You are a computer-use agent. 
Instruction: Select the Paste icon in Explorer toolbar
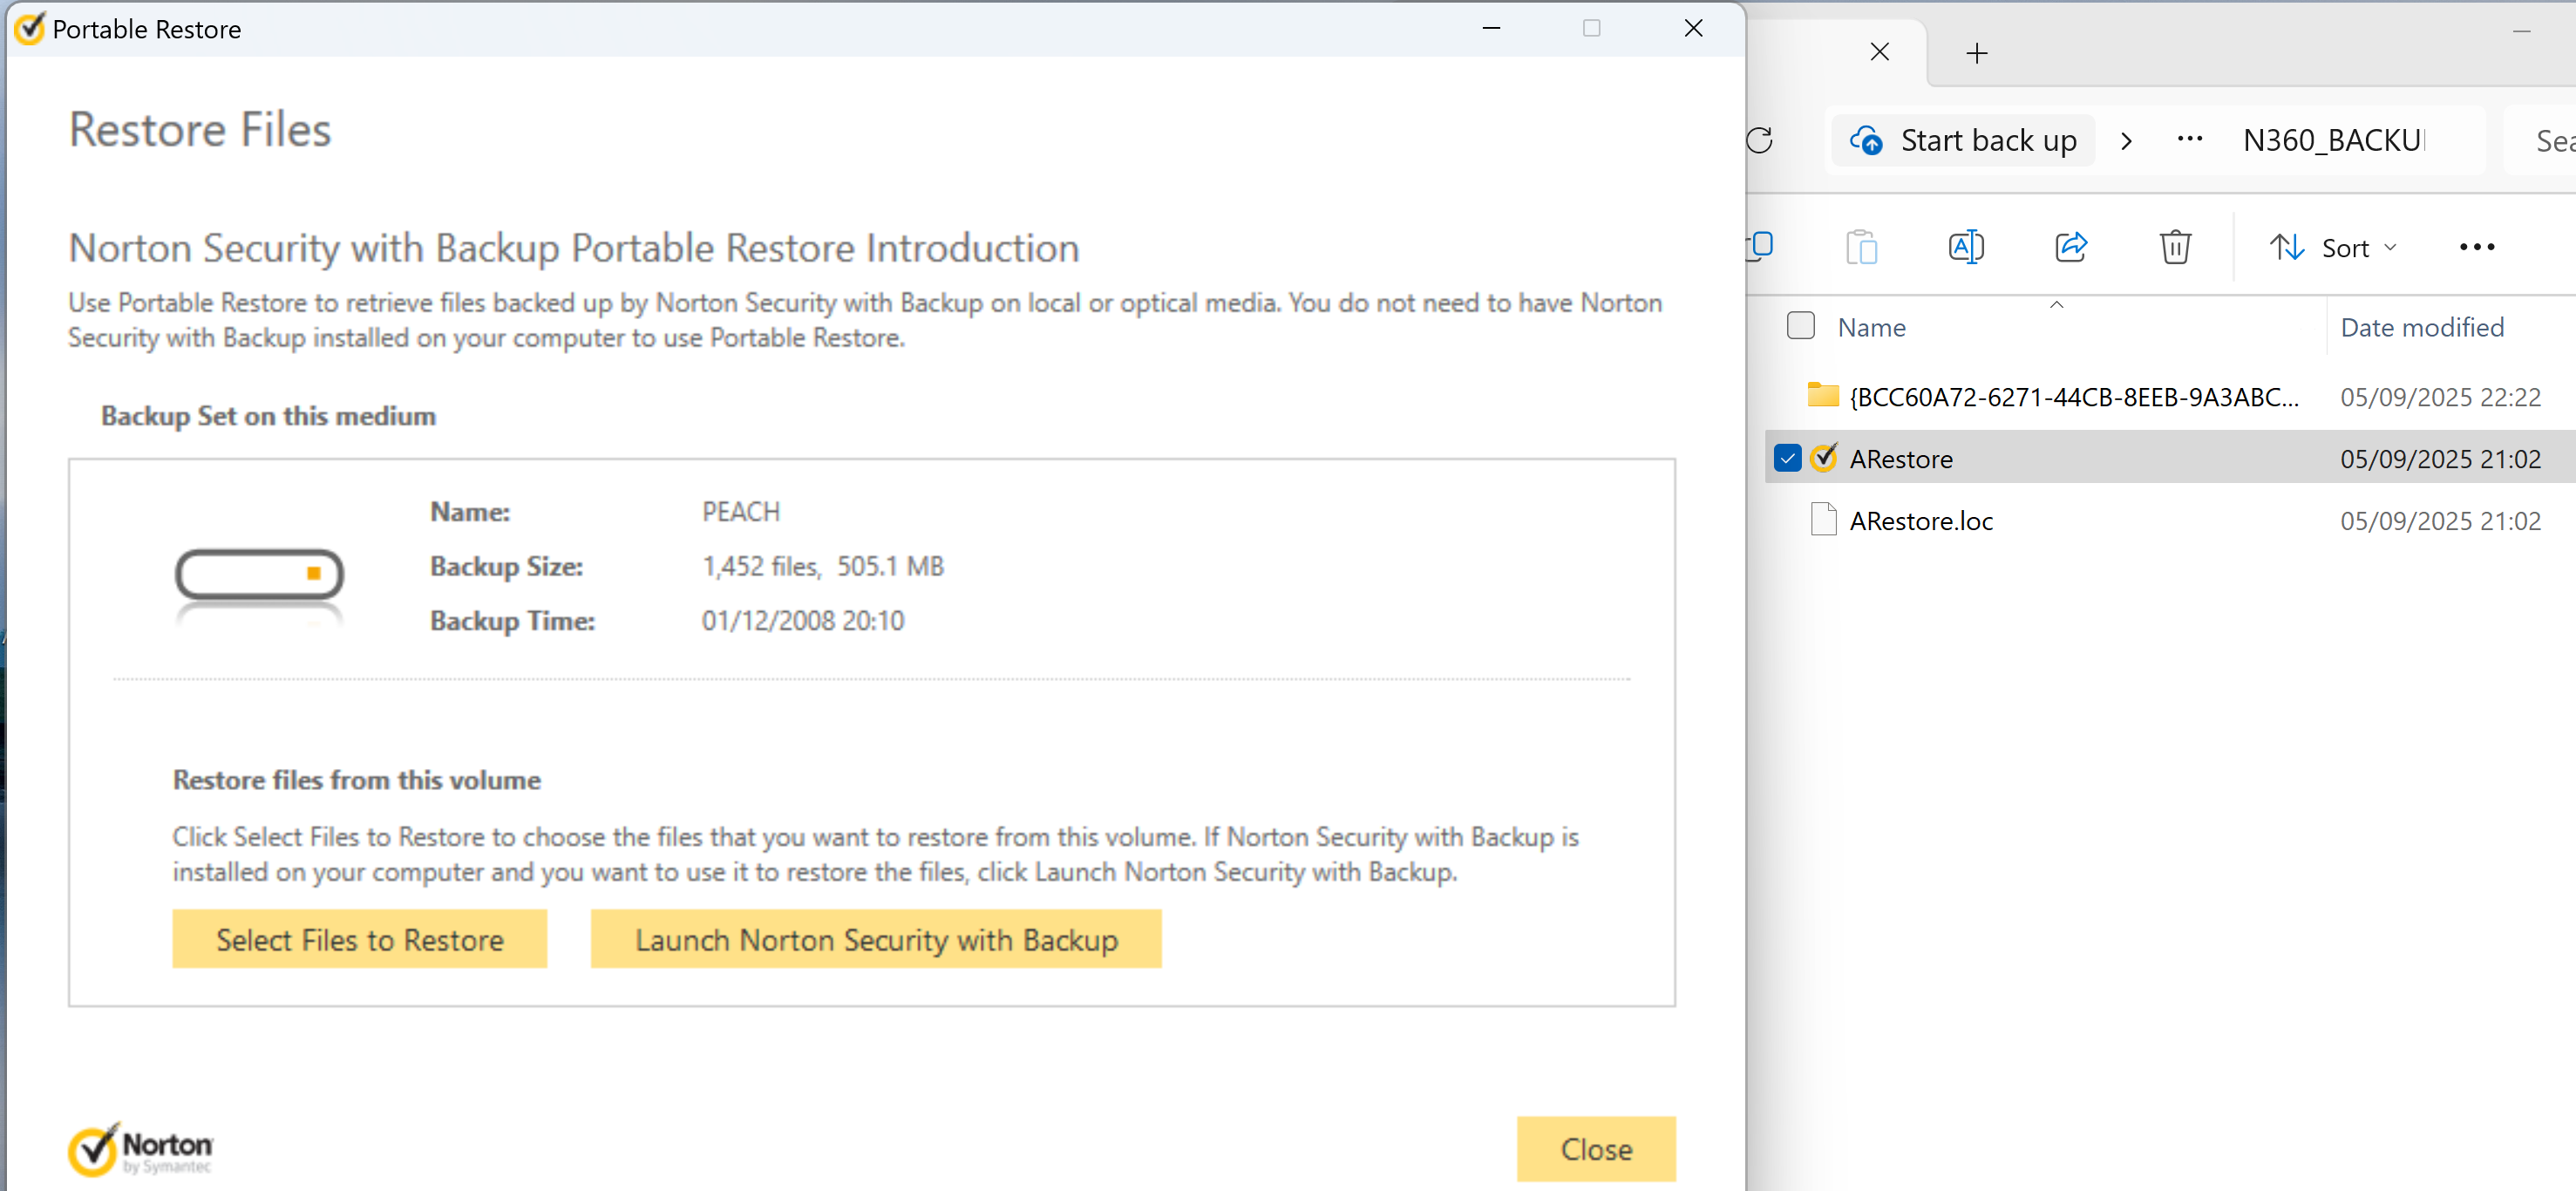[1862, 247]
